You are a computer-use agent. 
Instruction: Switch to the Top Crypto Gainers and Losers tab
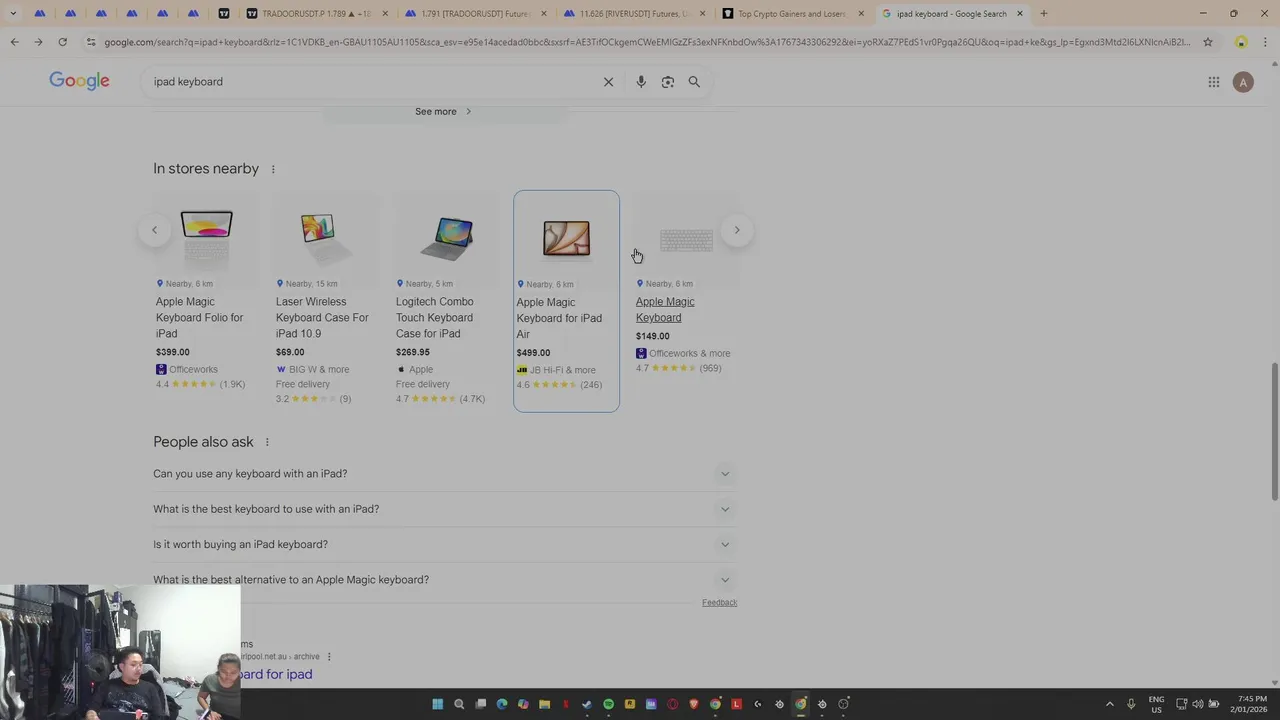pos(792,14)
